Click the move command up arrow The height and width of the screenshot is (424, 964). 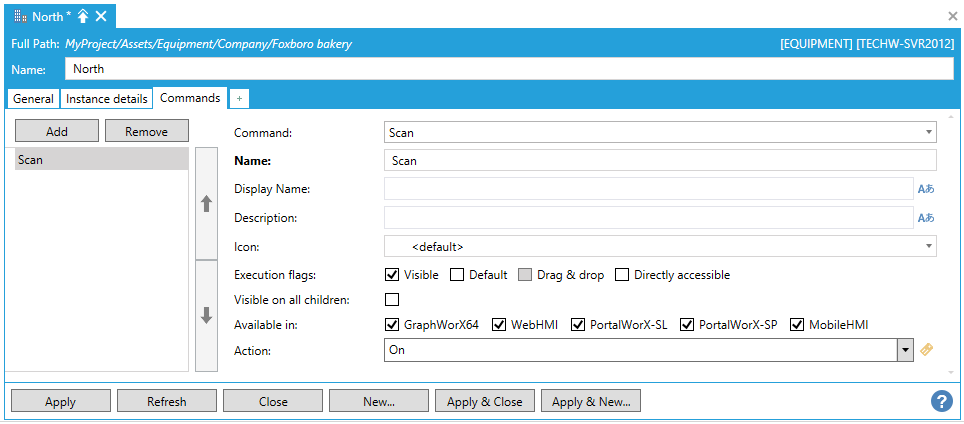tap(207, 204)
